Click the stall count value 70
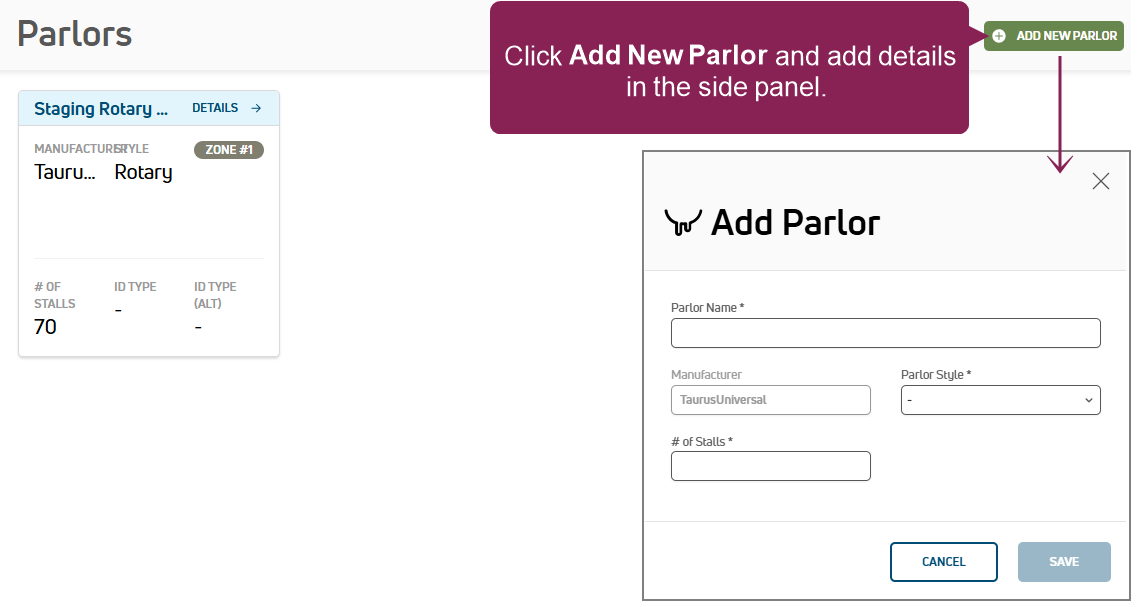Image resolution: width=1142 pixels, height=607 pixels. (x=45, y=327)
